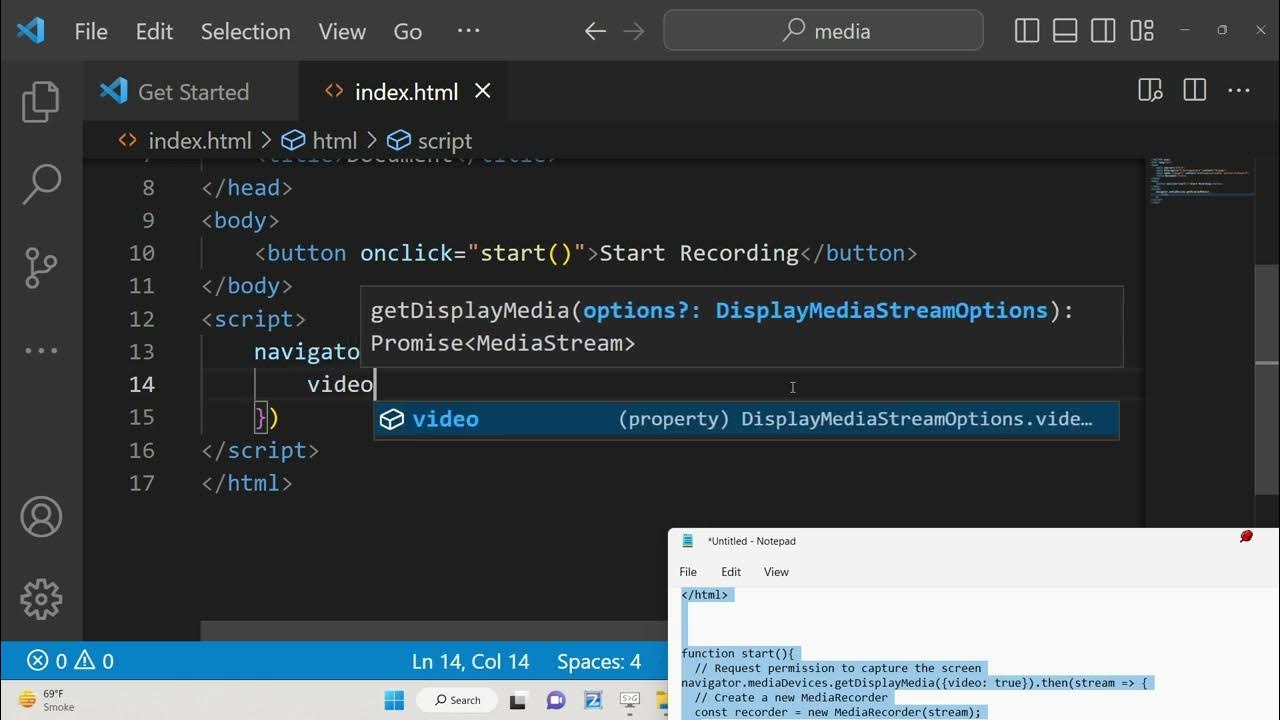Click the 'media' search box at top
Viewport: 1280px width, 720px height.
coord(822,31)
